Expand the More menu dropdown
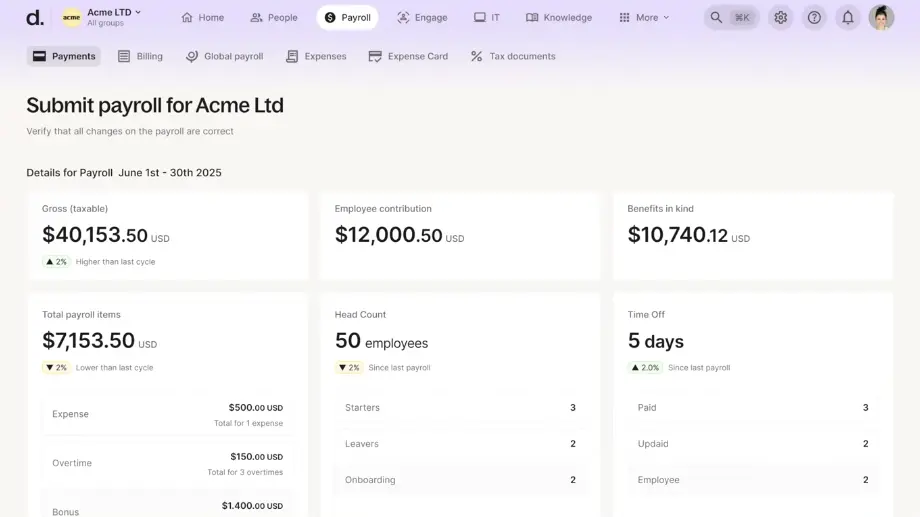 coord(645,17)
